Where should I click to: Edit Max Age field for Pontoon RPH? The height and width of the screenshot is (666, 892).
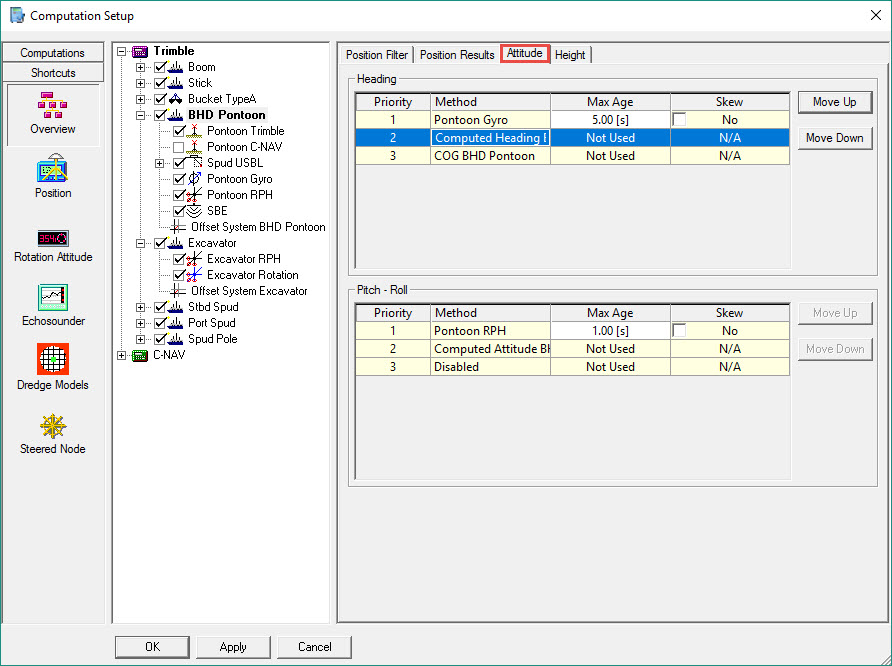609,331
